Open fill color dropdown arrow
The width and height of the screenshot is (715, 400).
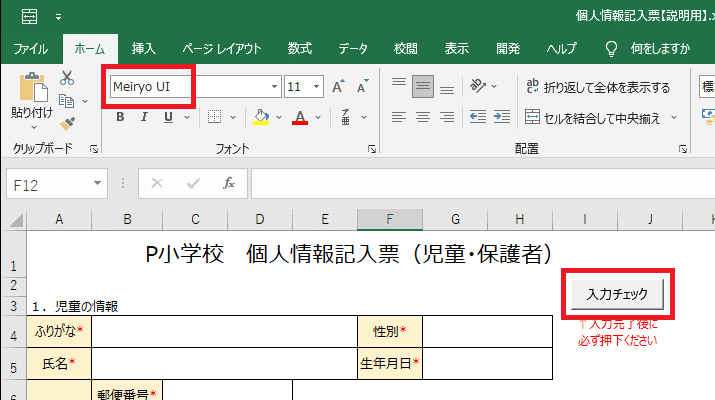(x=279, y=118)
